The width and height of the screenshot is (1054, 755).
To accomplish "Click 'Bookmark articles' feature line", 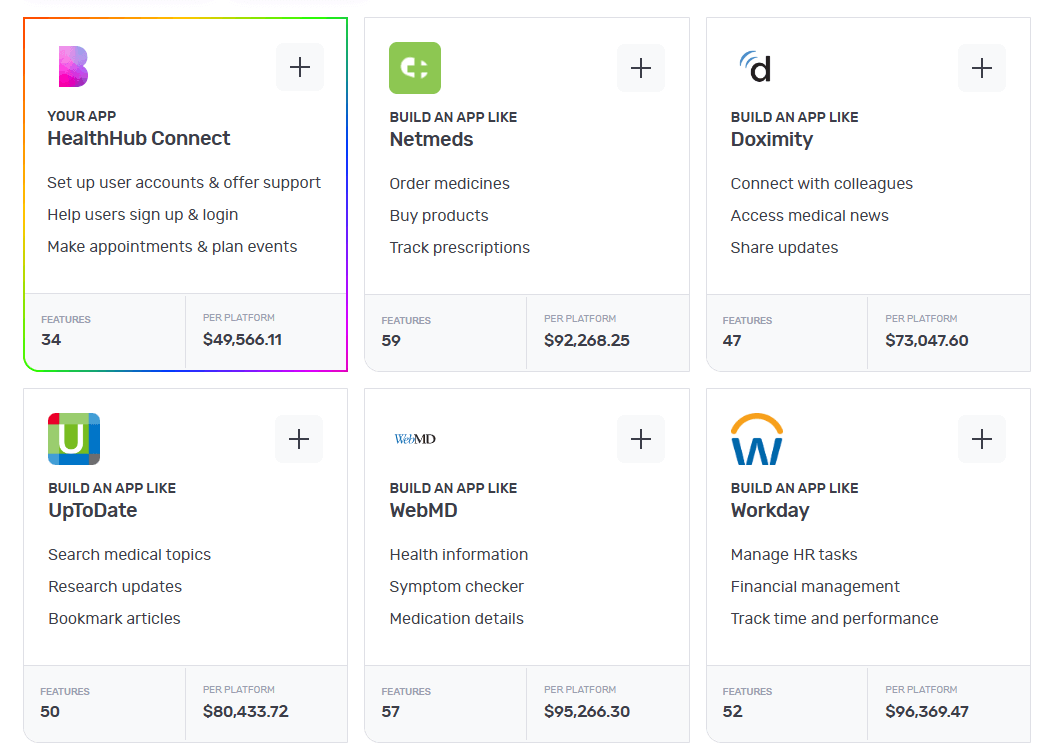I will [114, 619].
